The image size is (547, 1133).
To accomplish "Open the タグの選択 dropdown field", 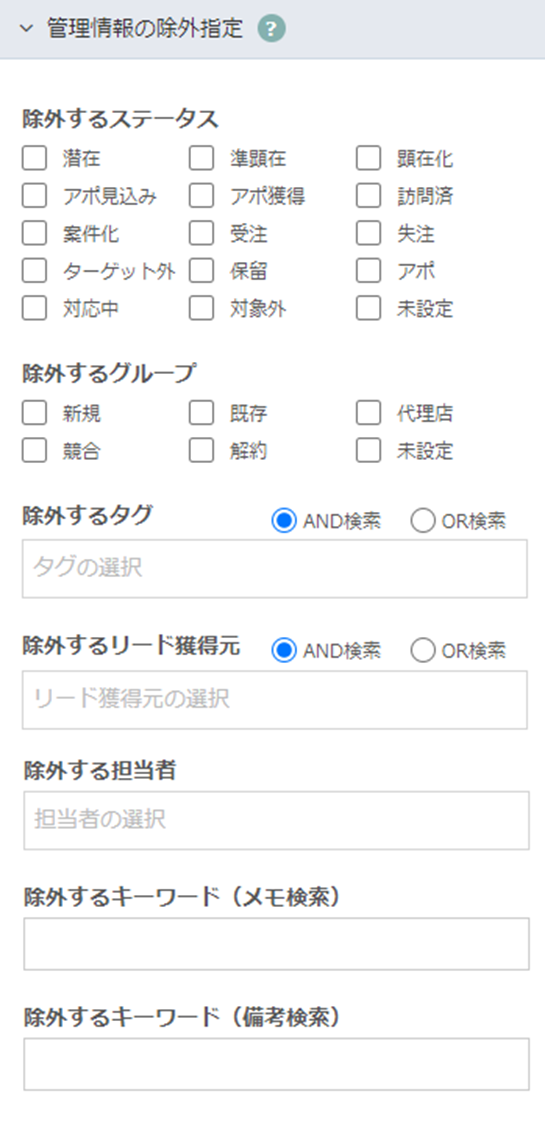I will [275, 569].
